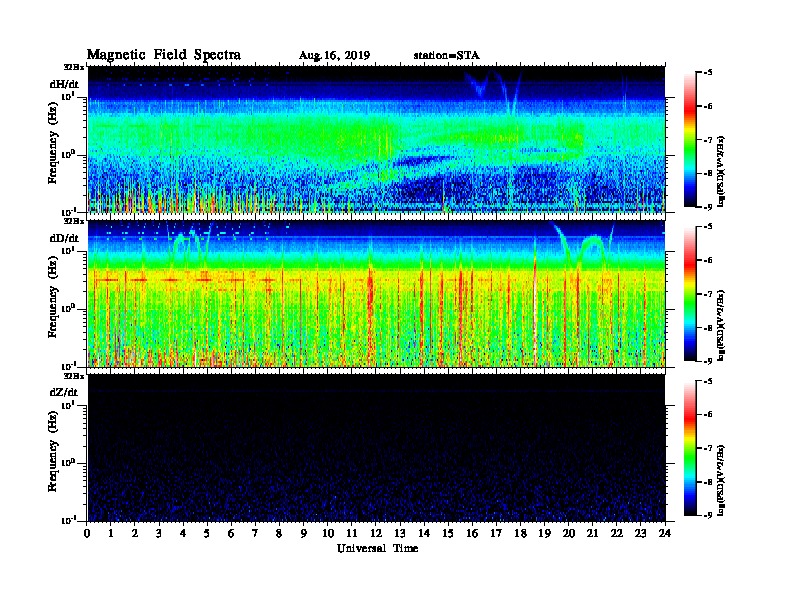Click the "-6" value on dZ/dt color scale
Viewport: 792px width, 612px height.
click(708, 414)
